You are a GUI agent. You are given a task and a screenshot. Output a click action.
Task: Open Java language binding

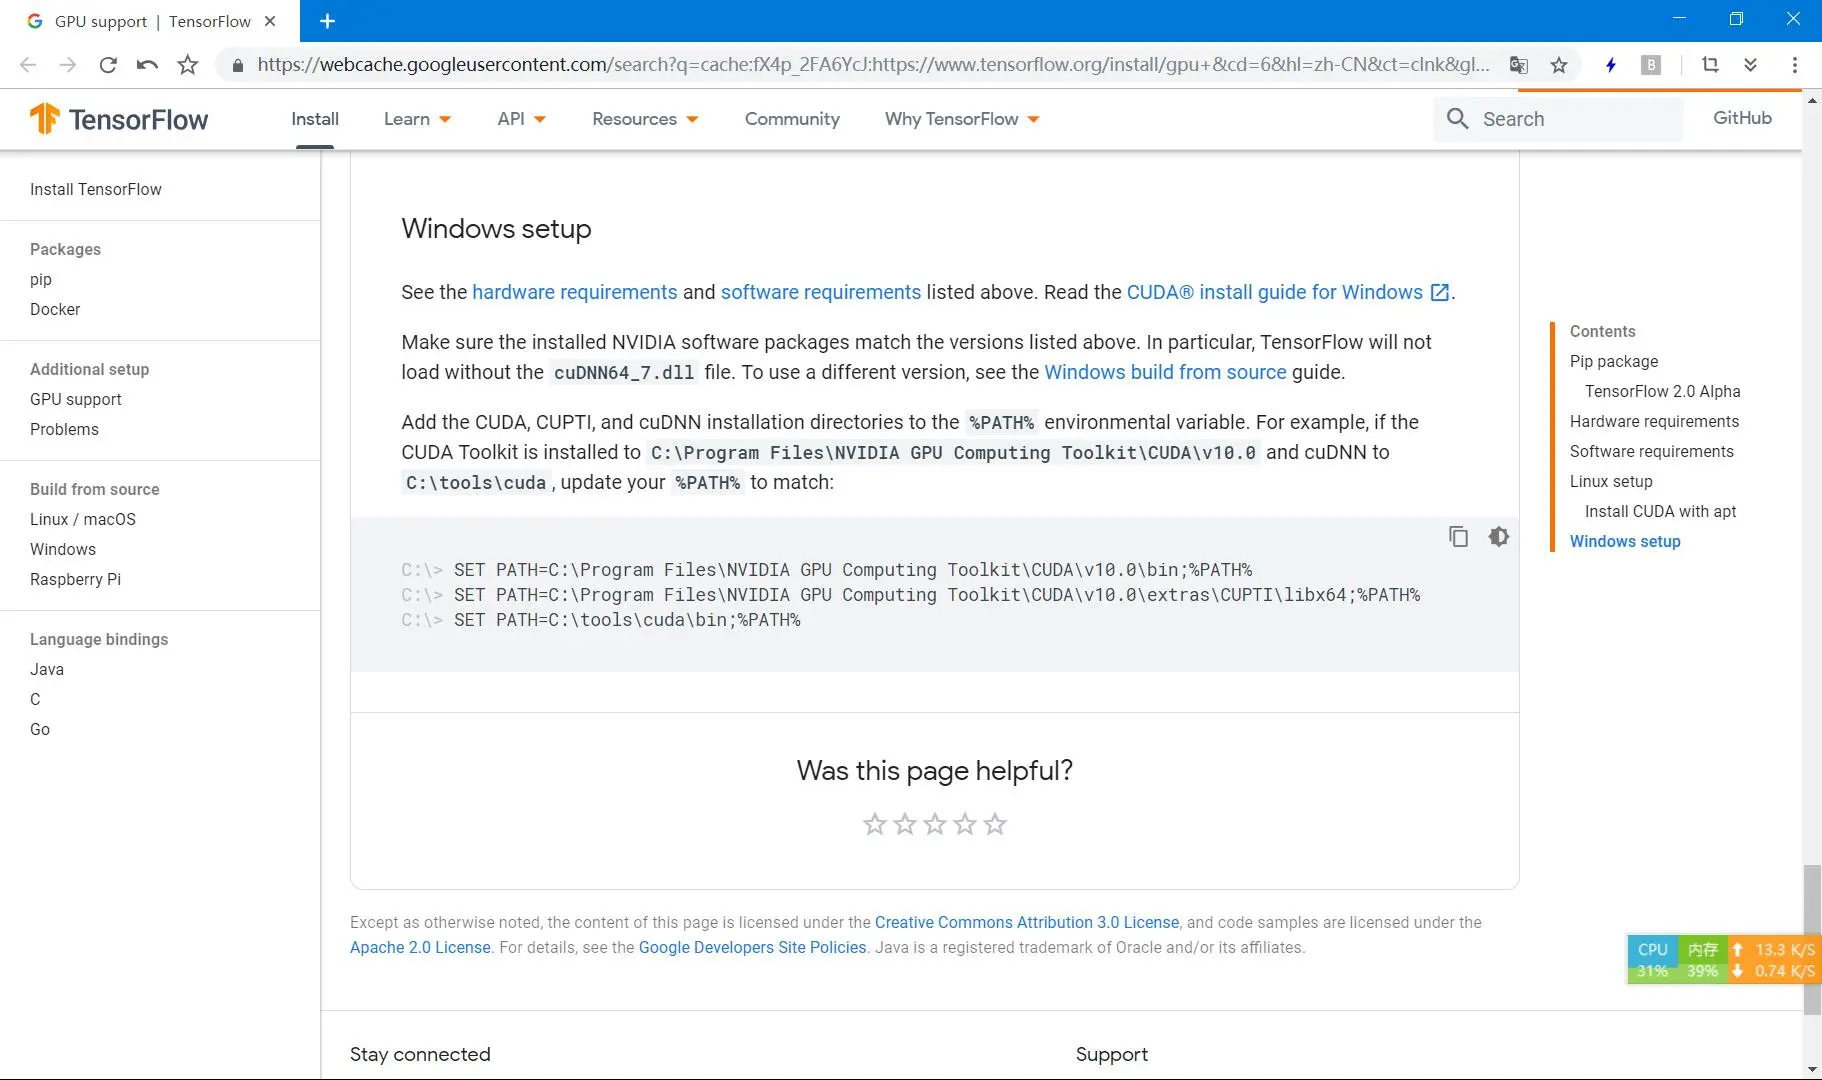tap(47, 669)
